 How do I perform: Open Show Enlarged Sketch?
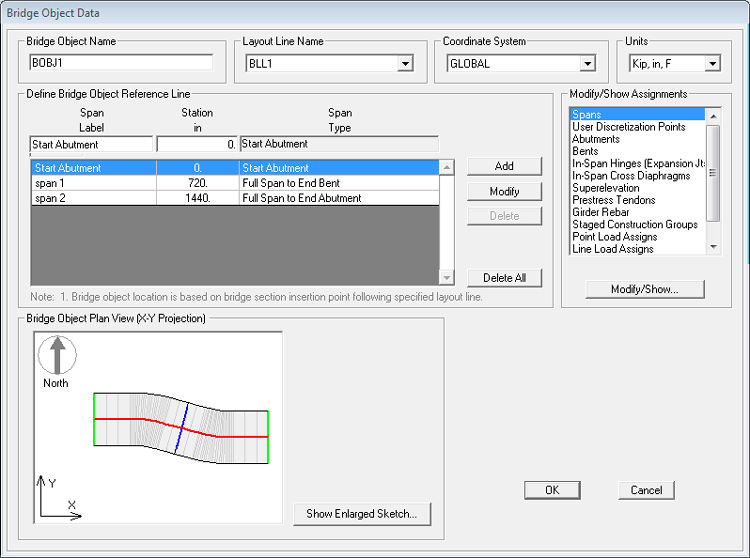(362, 514)
